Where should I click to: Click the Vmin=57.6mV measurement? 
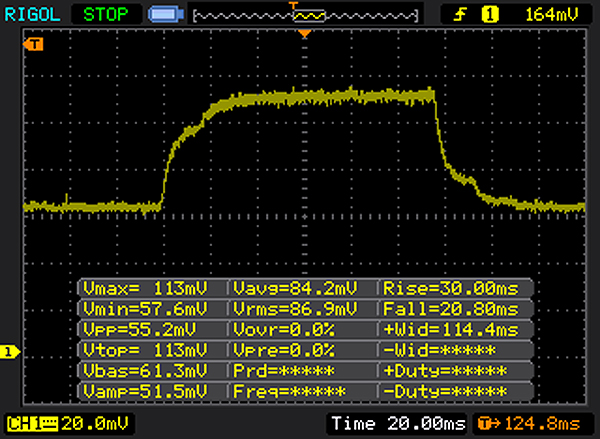[145, 309]
